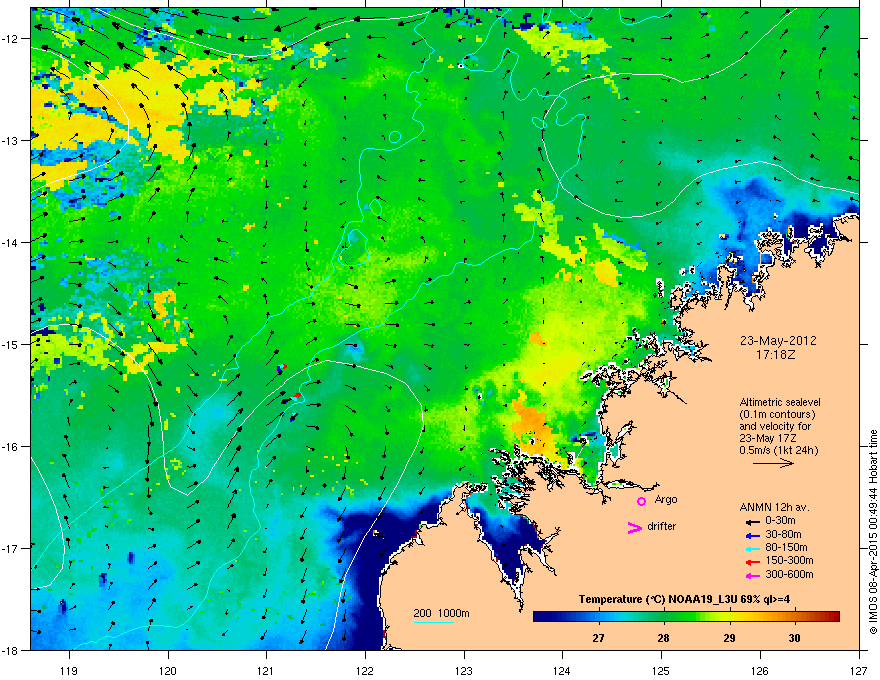Click the date label 23-May-2012
880x680 pixels.
click(x=778, y=341)
